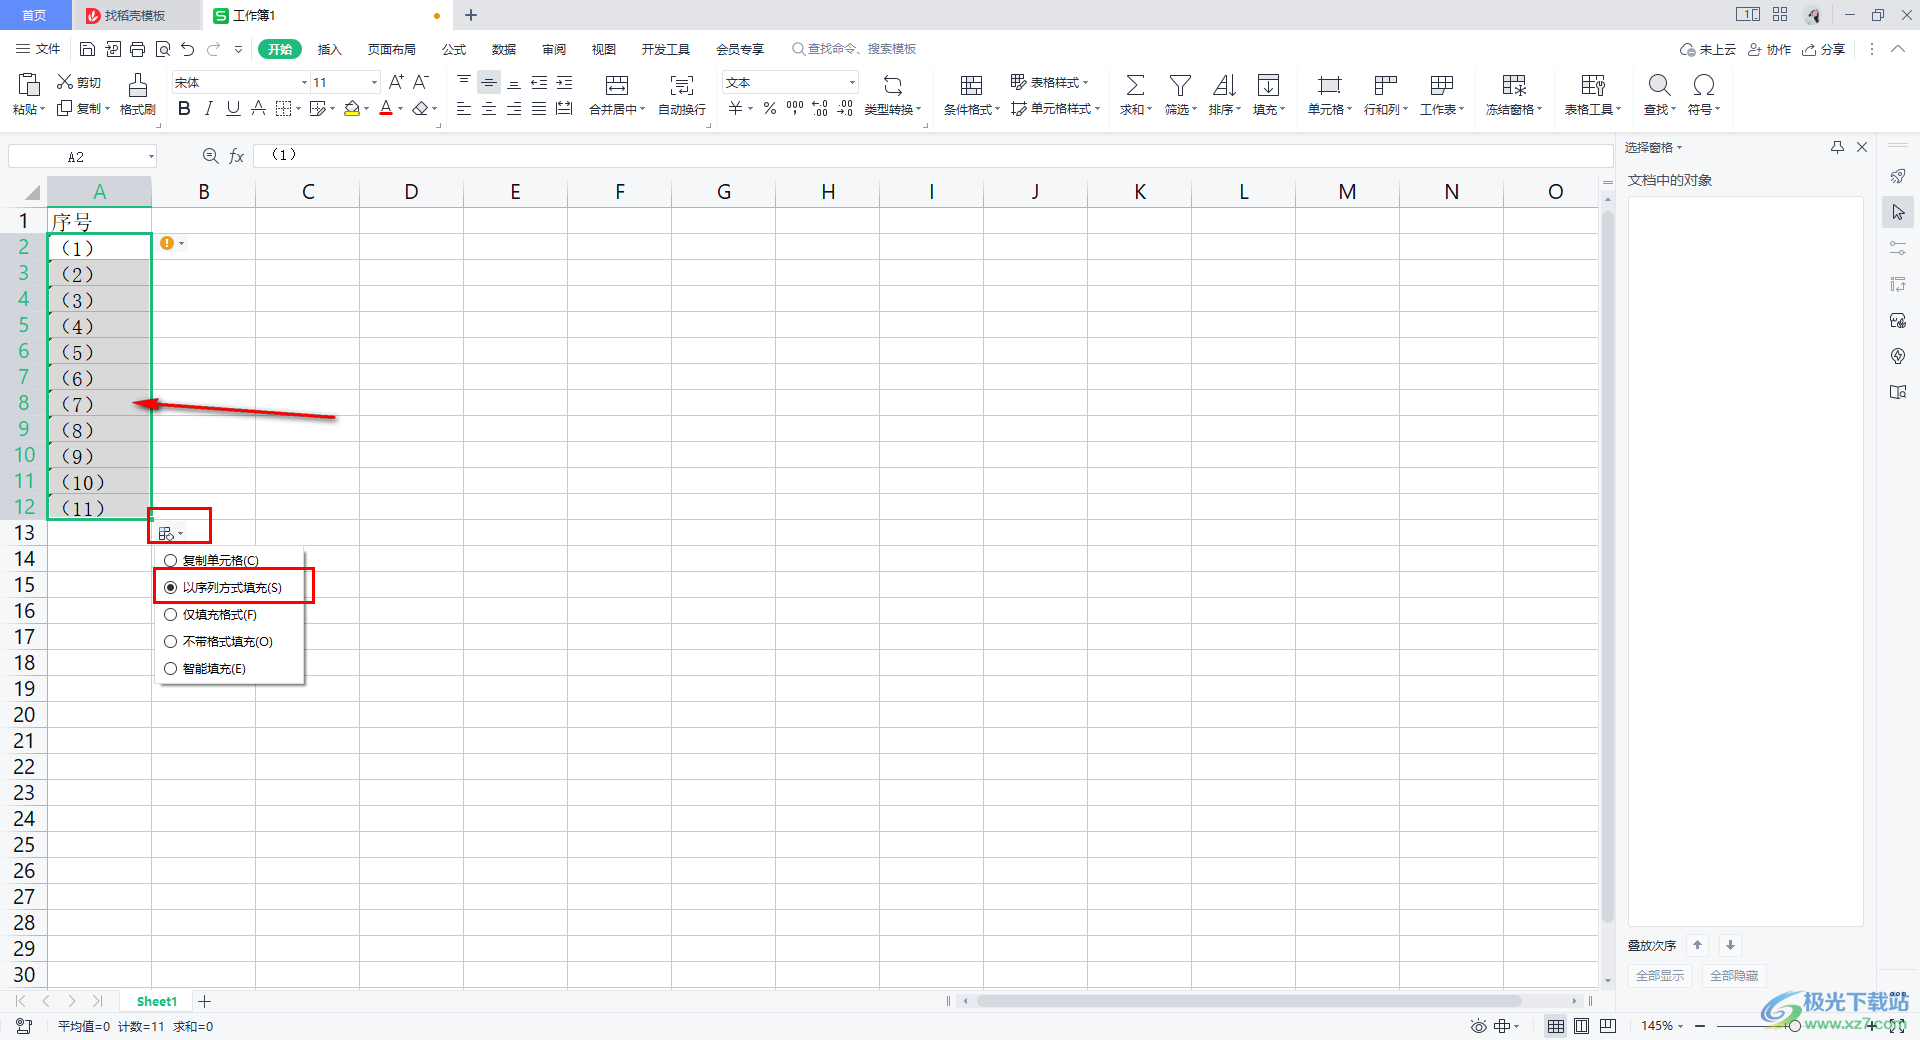The image size is (1920, 1040).
Task: Click Merge and Center (合并居中) icon
Action: [617, 85]
